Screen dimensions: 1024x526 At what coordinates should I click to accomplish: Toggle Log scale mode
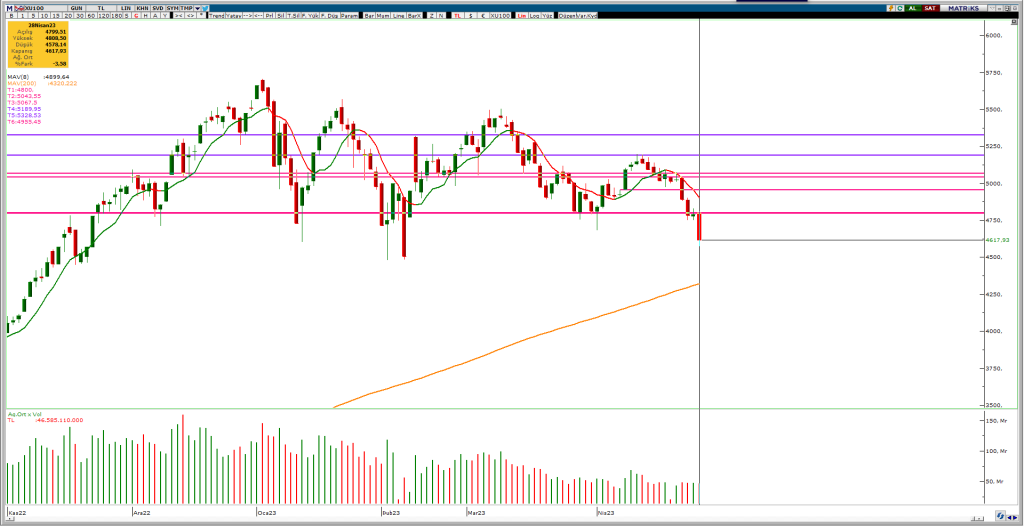point(532,16)
